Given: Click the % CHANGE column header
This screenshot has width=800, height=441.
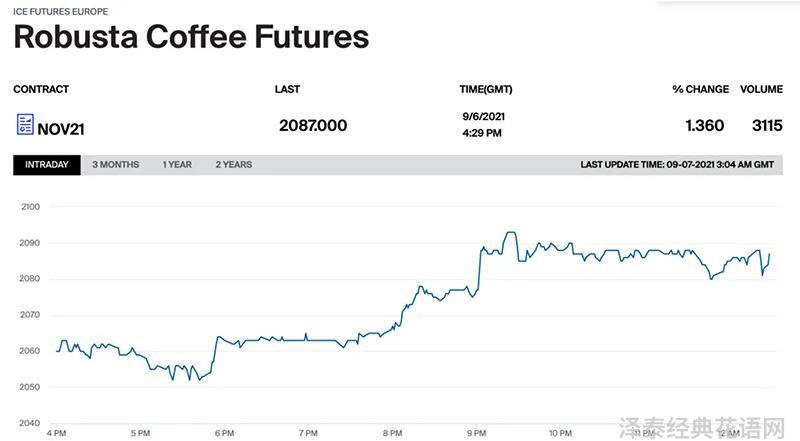Looking at the screenshot, I should point(701,89).
